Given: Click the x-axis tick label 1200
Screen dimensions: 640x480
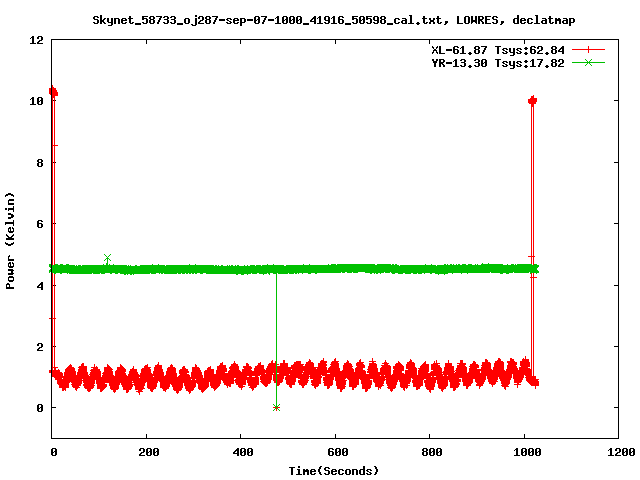Looking at the screenshot, I should click(x=621, y=452).
